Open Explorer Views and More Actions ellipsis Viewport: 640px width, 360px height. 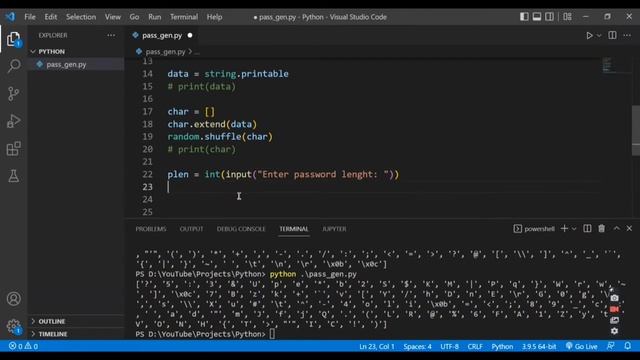pos(111,36)
